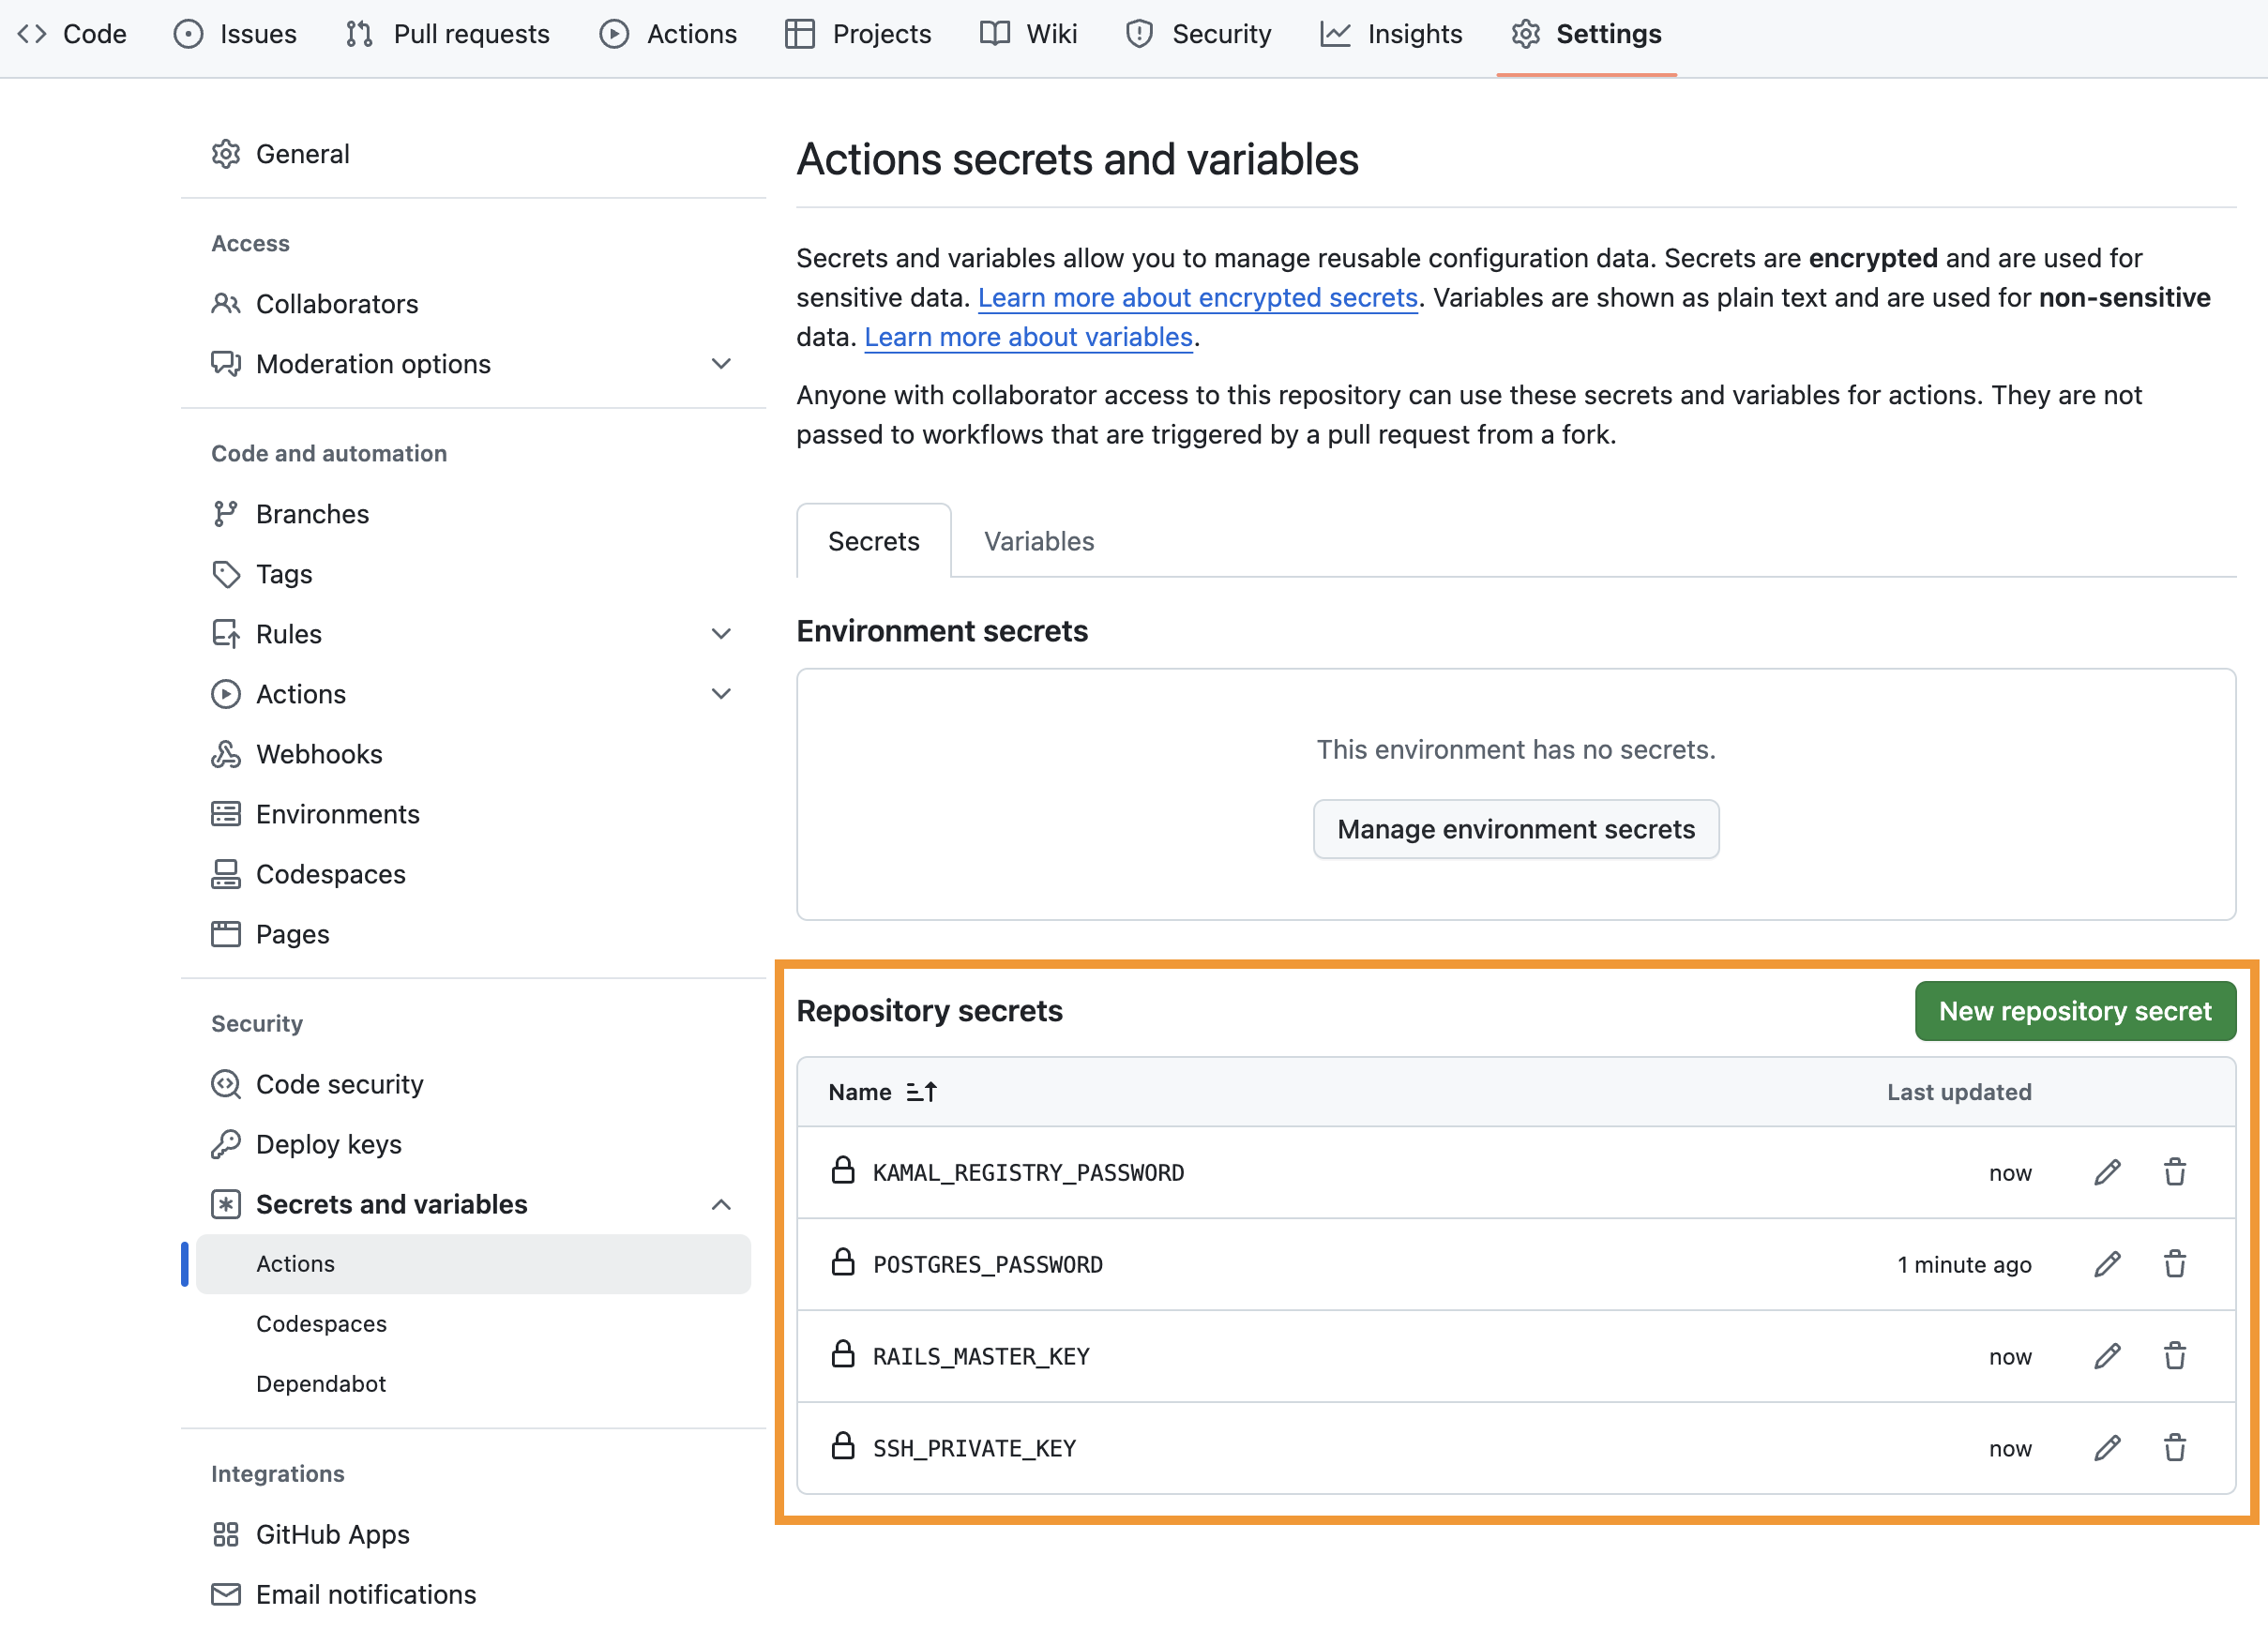This screenshot has height=1630, width=2268.
Task: Delete the RAILS_MASTER_KEY secret via trash icon
Action: [2175, 1356]
